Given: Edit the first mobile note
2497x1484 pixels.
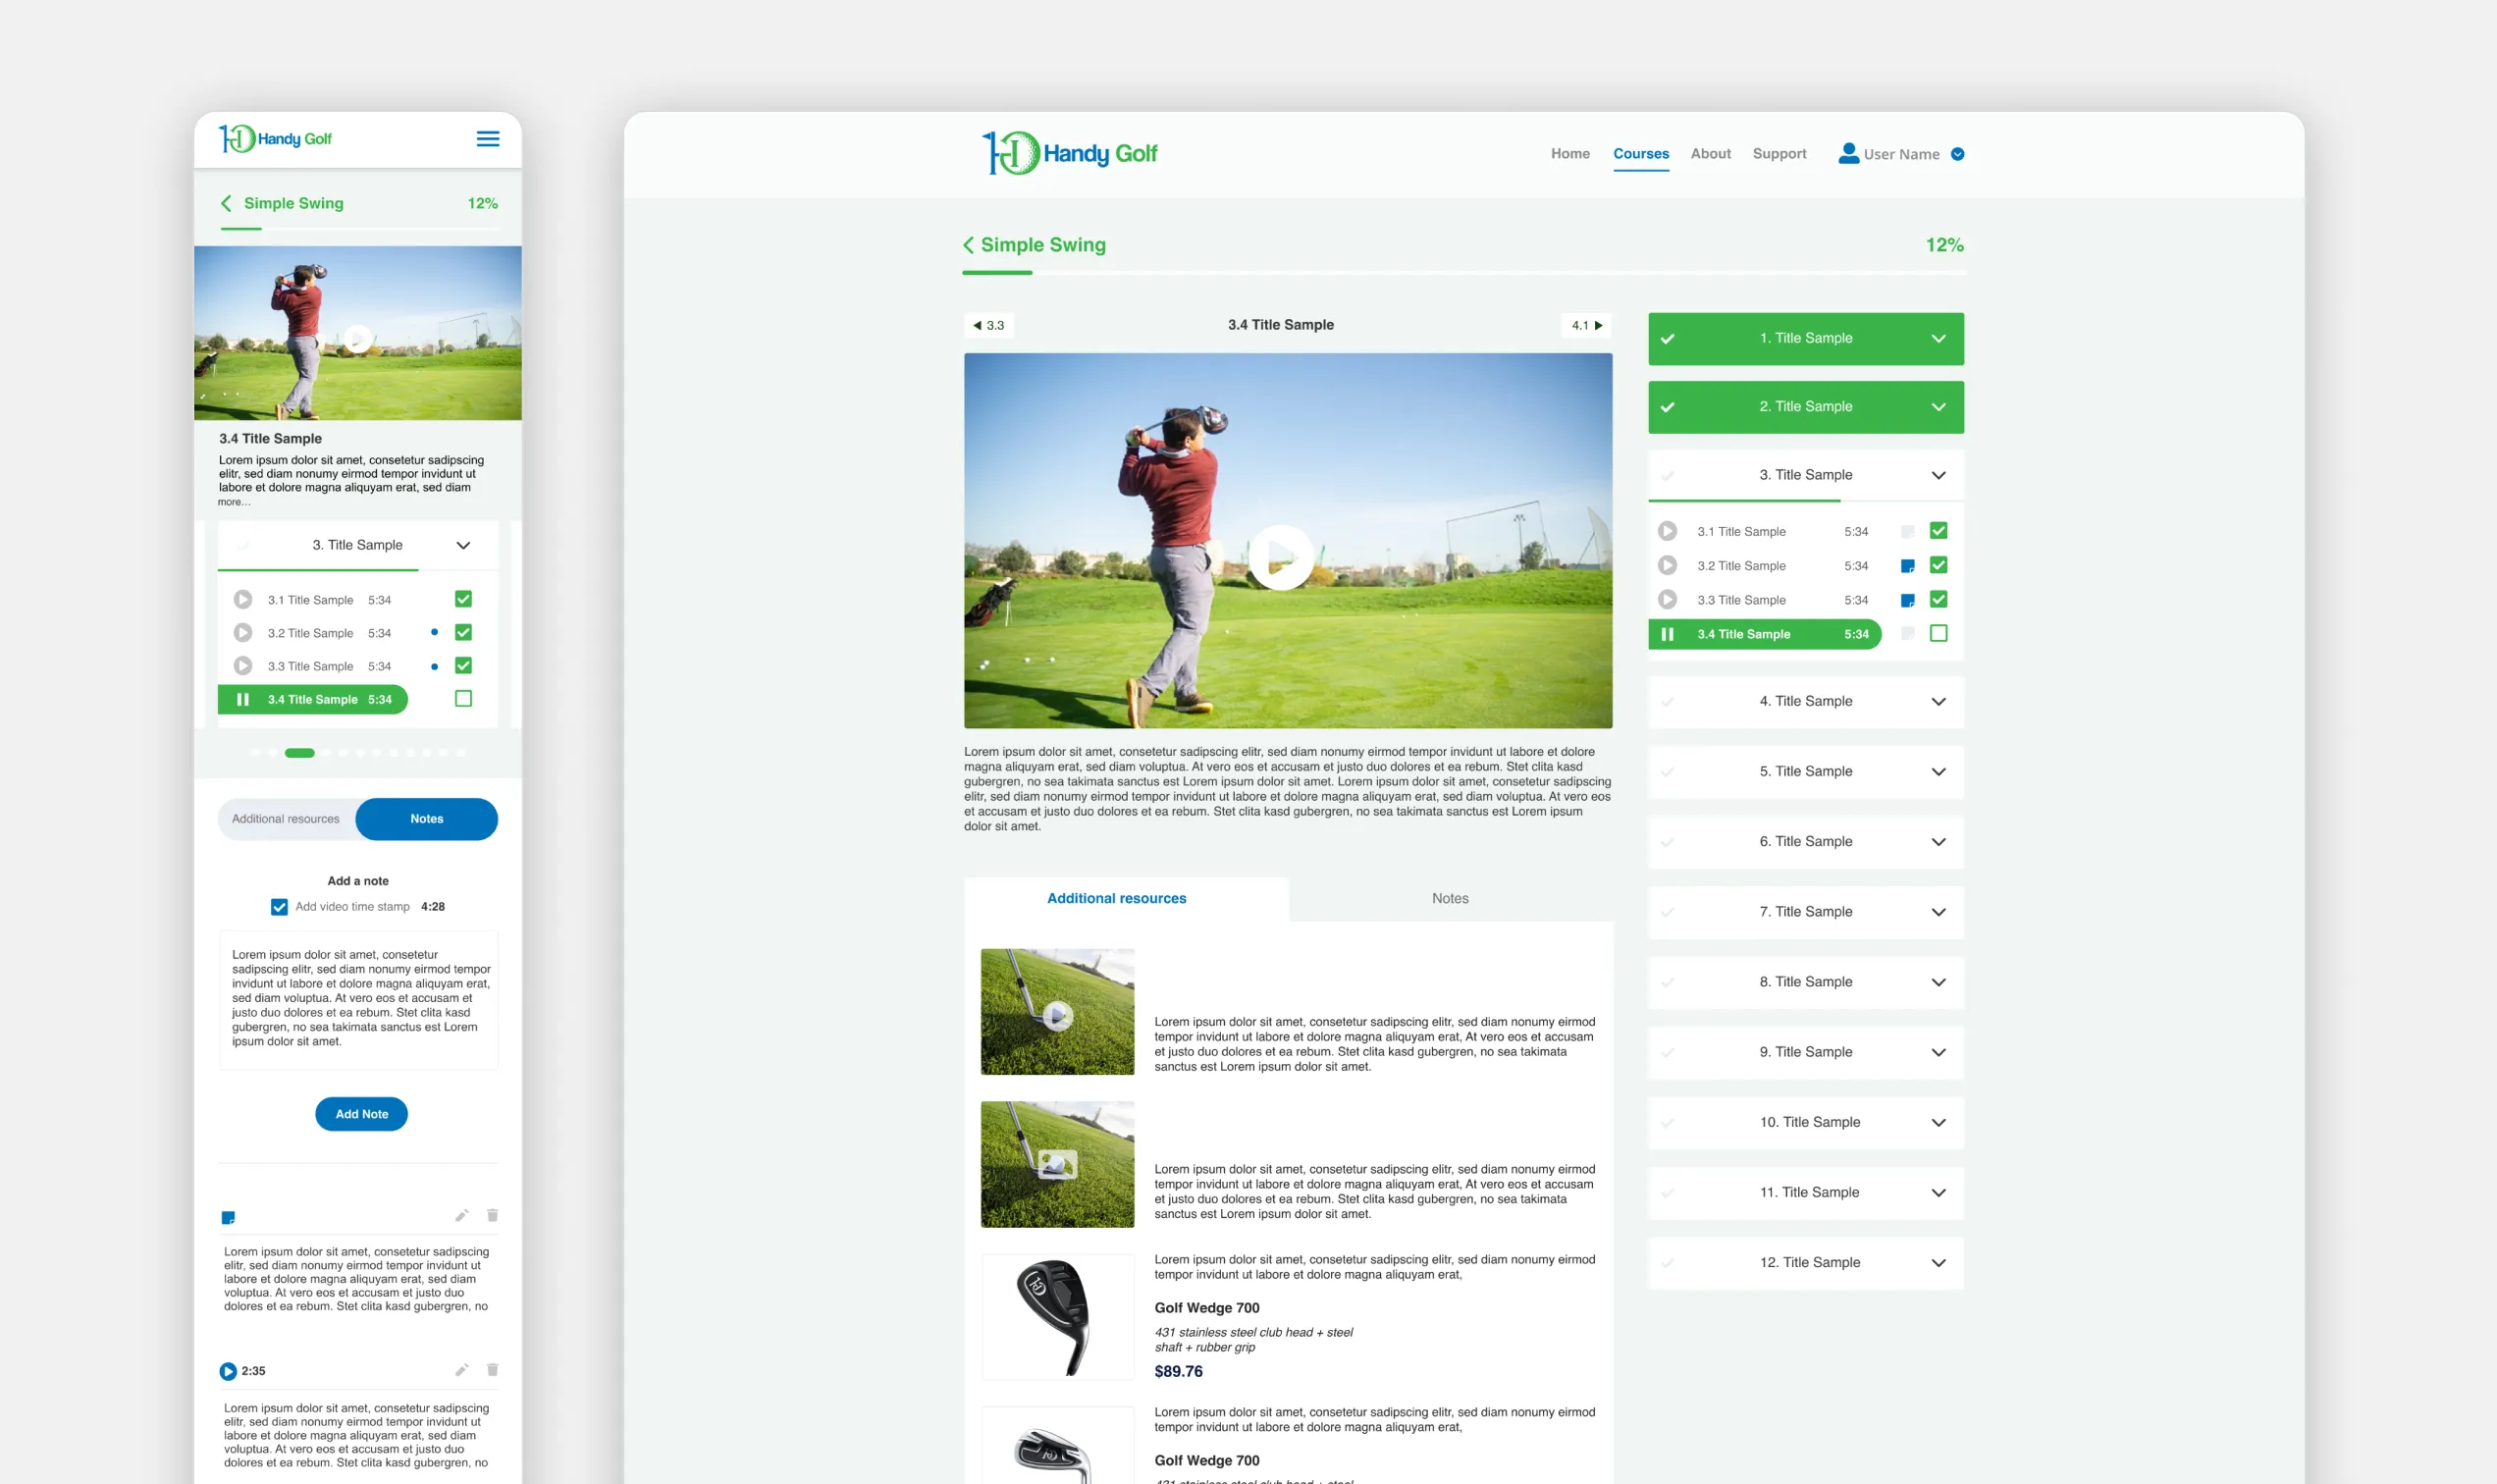Looking at the screenshot, I should click(461, 1215).
